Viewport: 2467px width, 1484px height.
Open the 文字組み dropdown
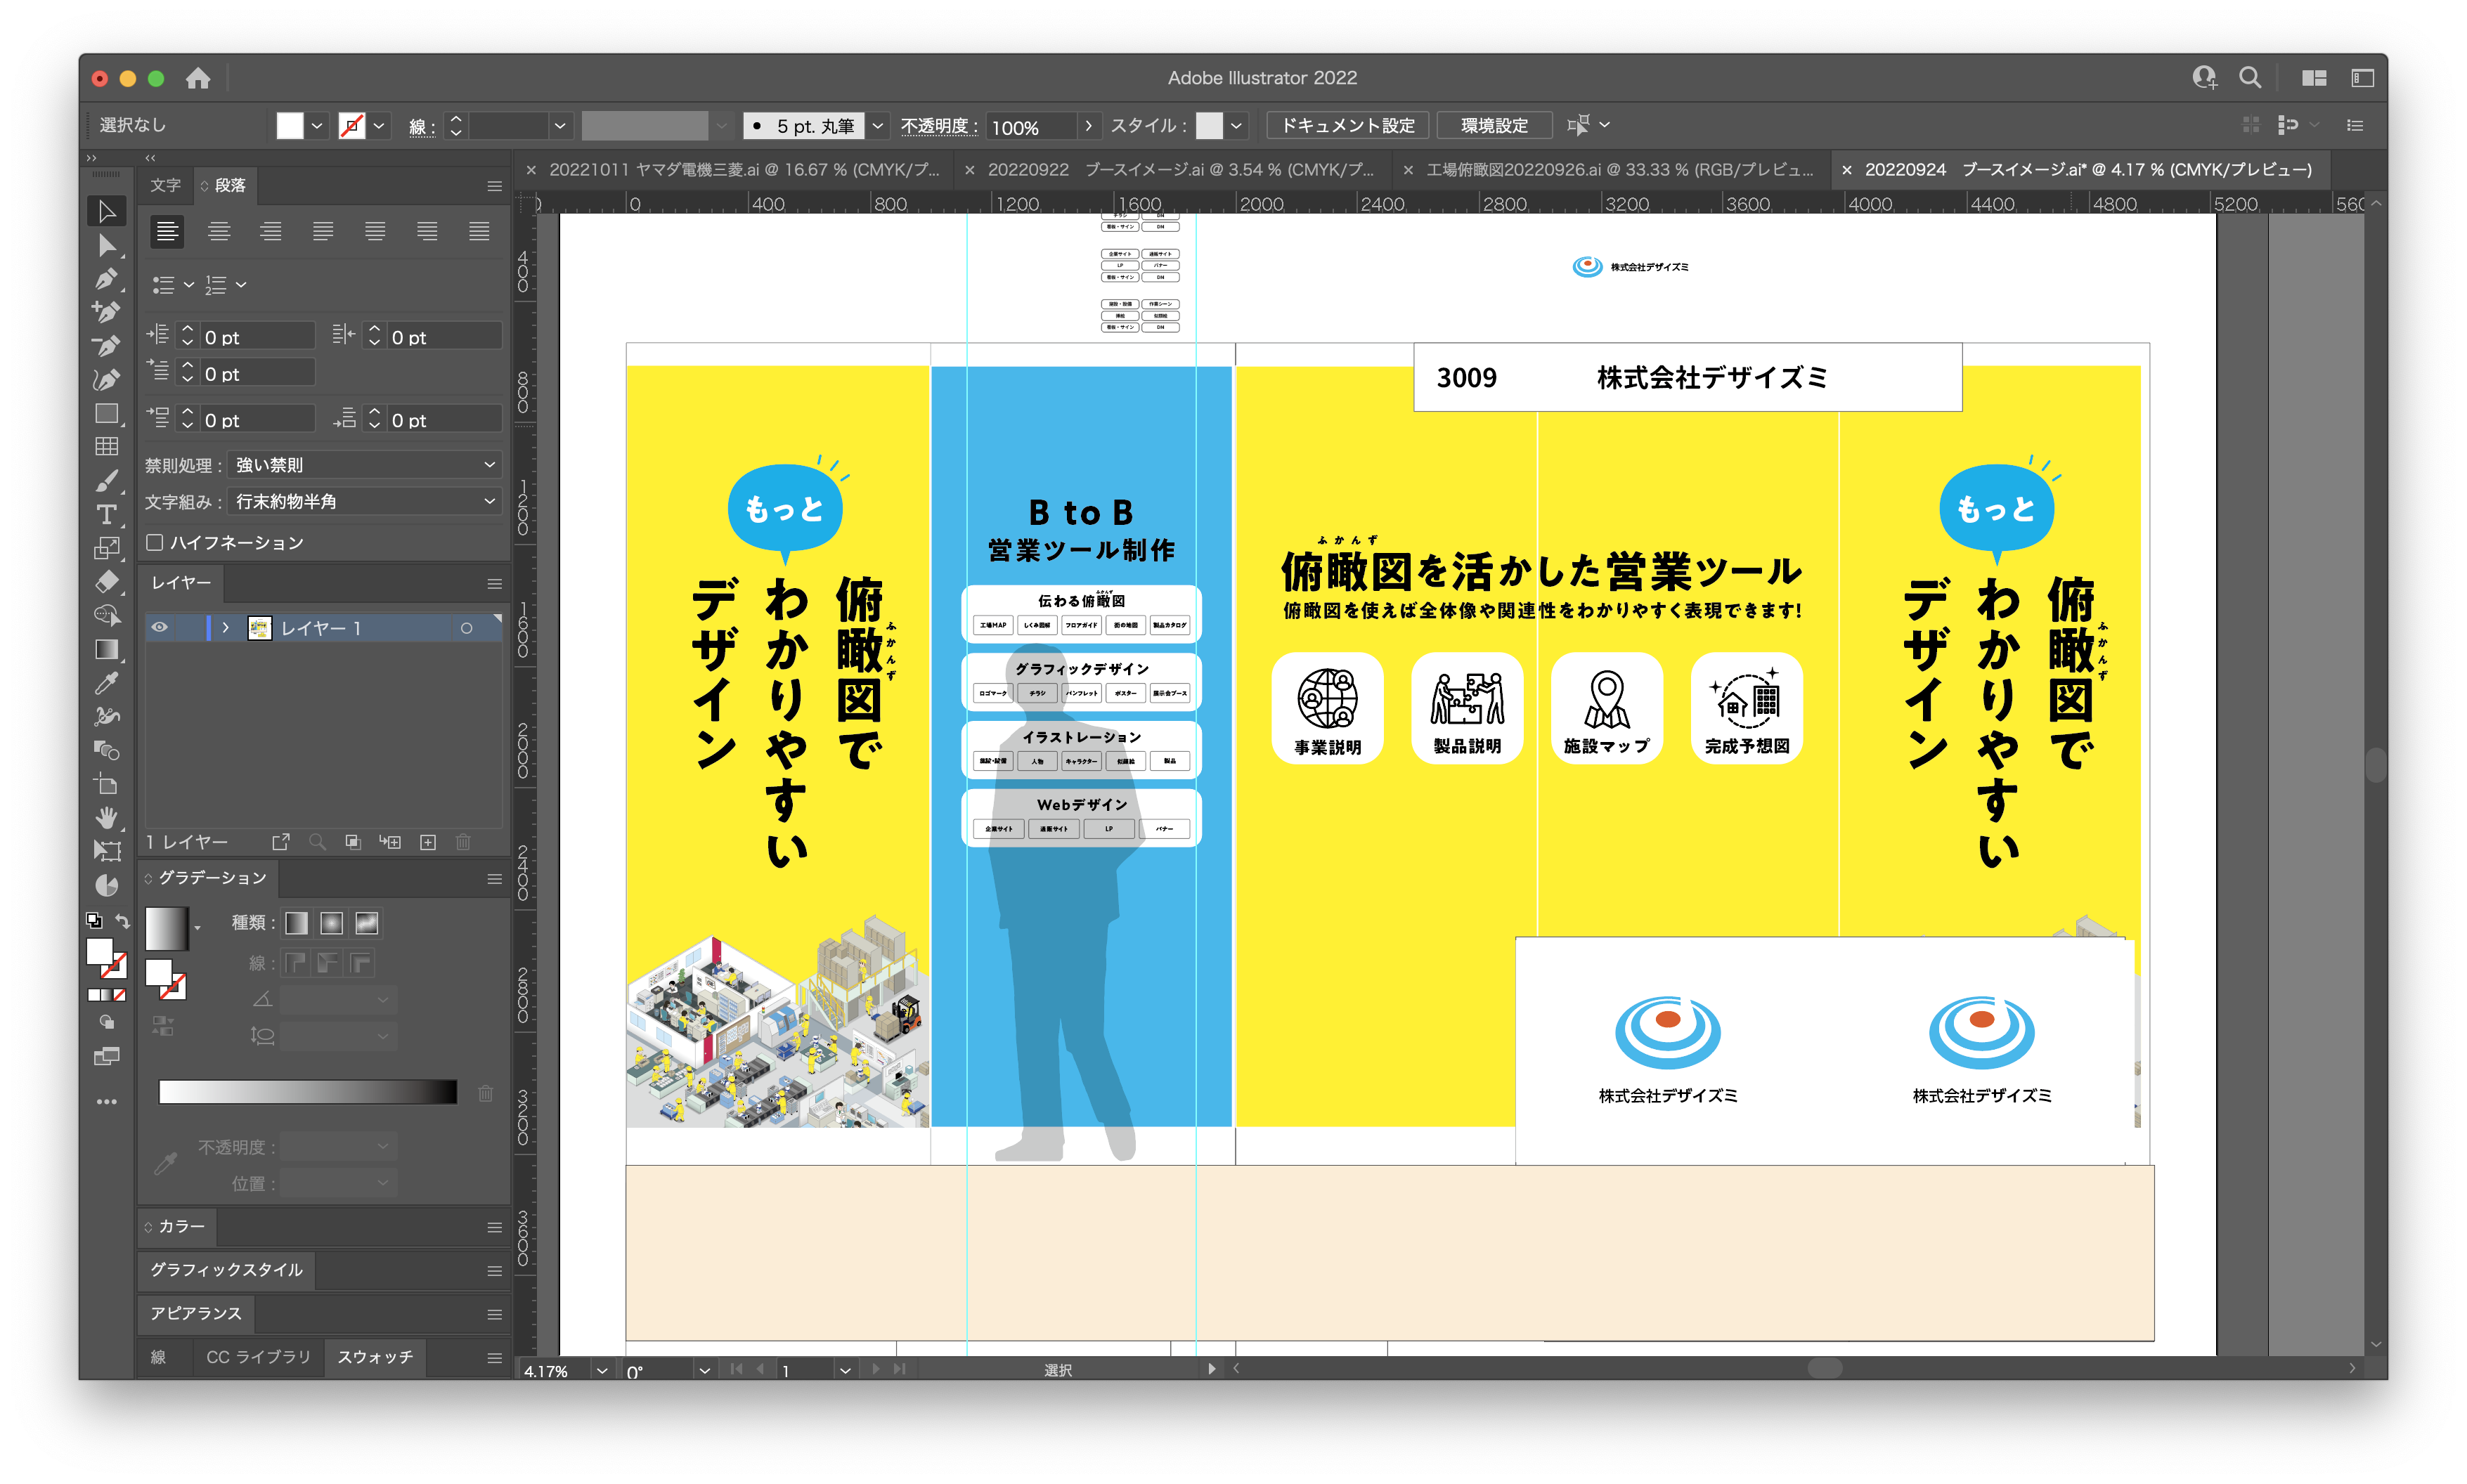365,501
